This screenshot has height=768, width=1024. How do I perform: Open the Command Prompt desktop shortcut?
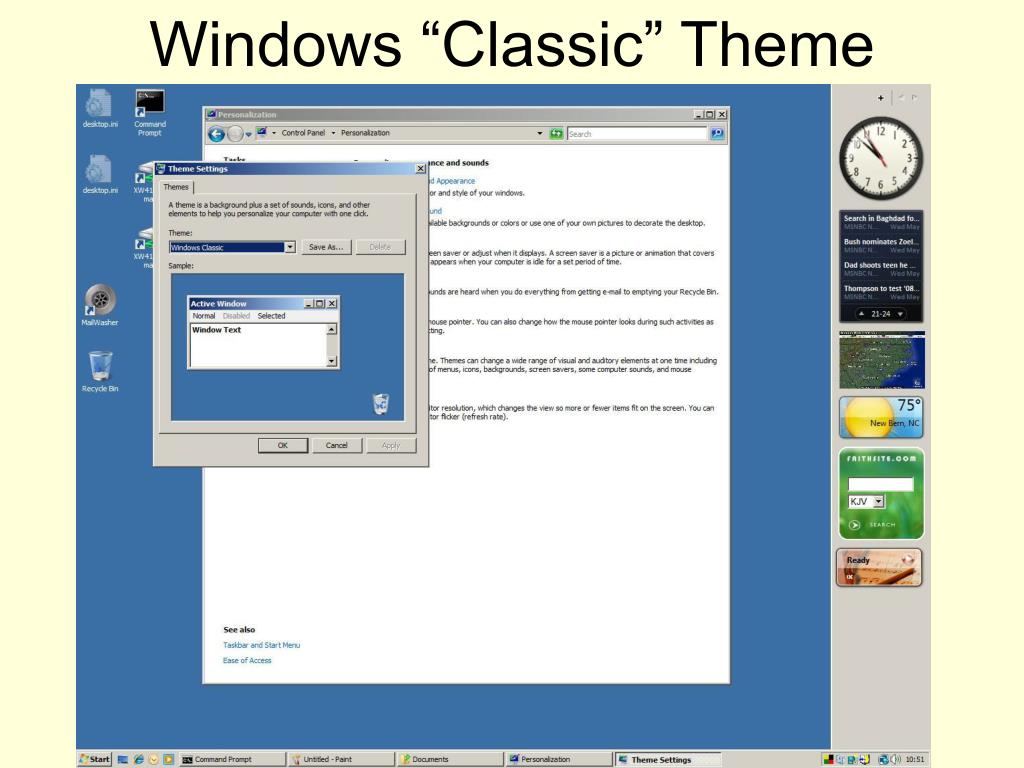[x=150, y=112]
